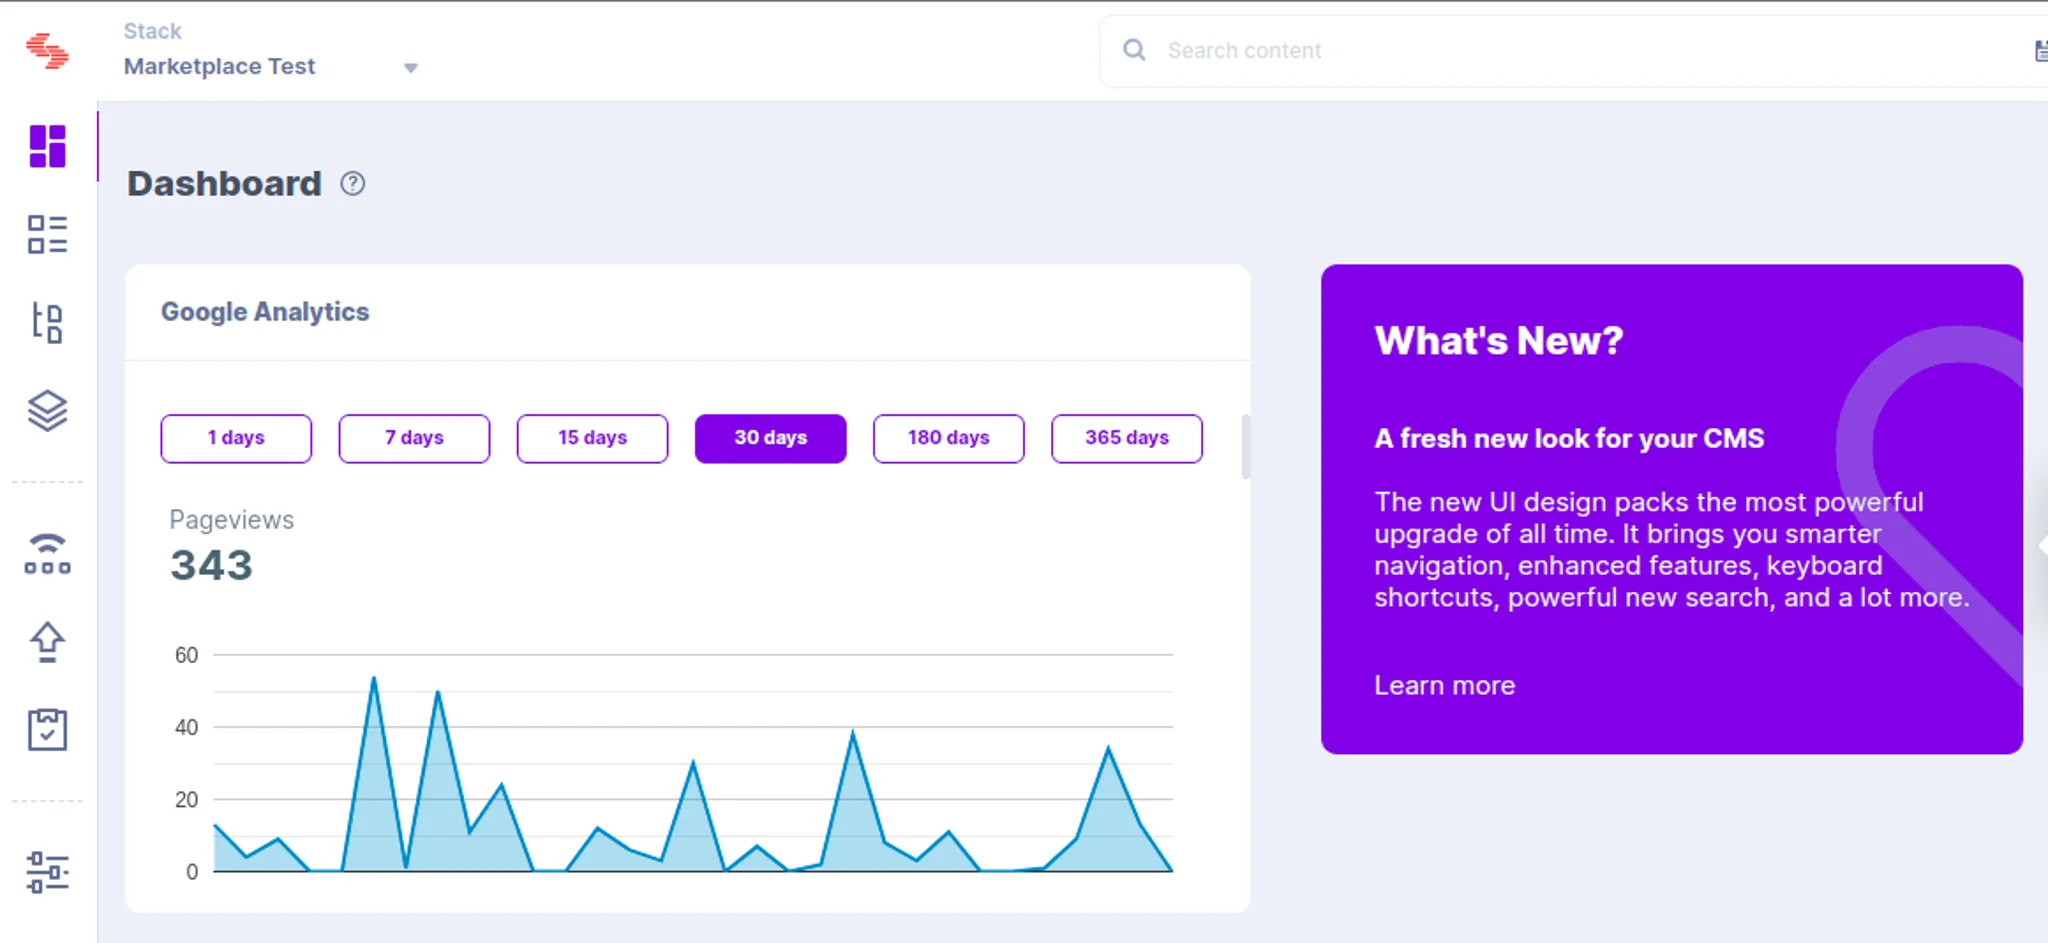Click the Google Analytics widget title
Screen dimensions: 2048x943
[x=265, y=312]
